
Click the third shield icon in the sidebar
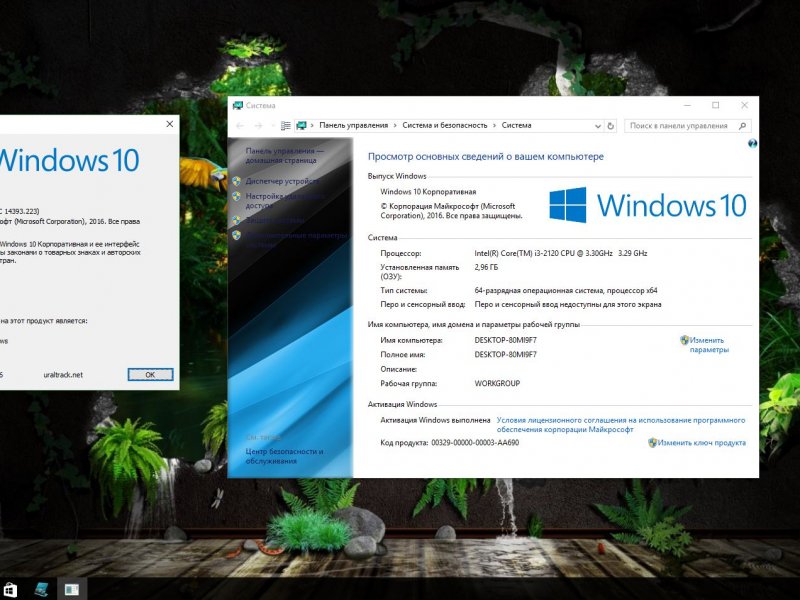click(x=236, y=220)
